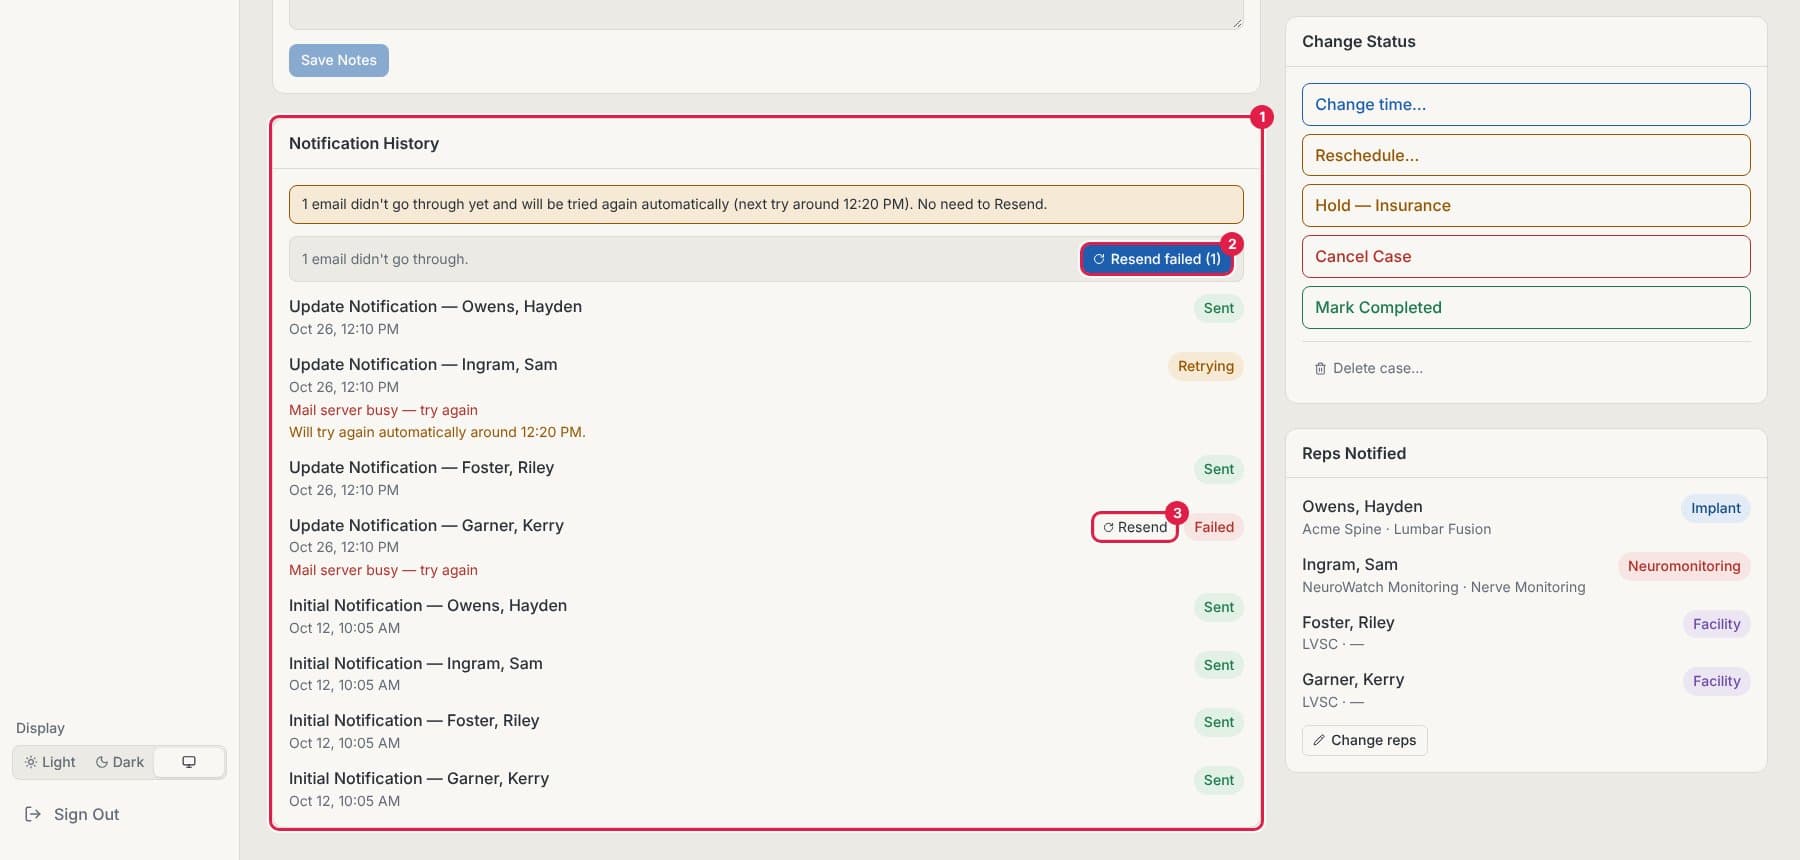Image resolution: width=1800 pixels, height=860 pixels.
Task: Click the Change Status heading
Action: click(1359, 41)
